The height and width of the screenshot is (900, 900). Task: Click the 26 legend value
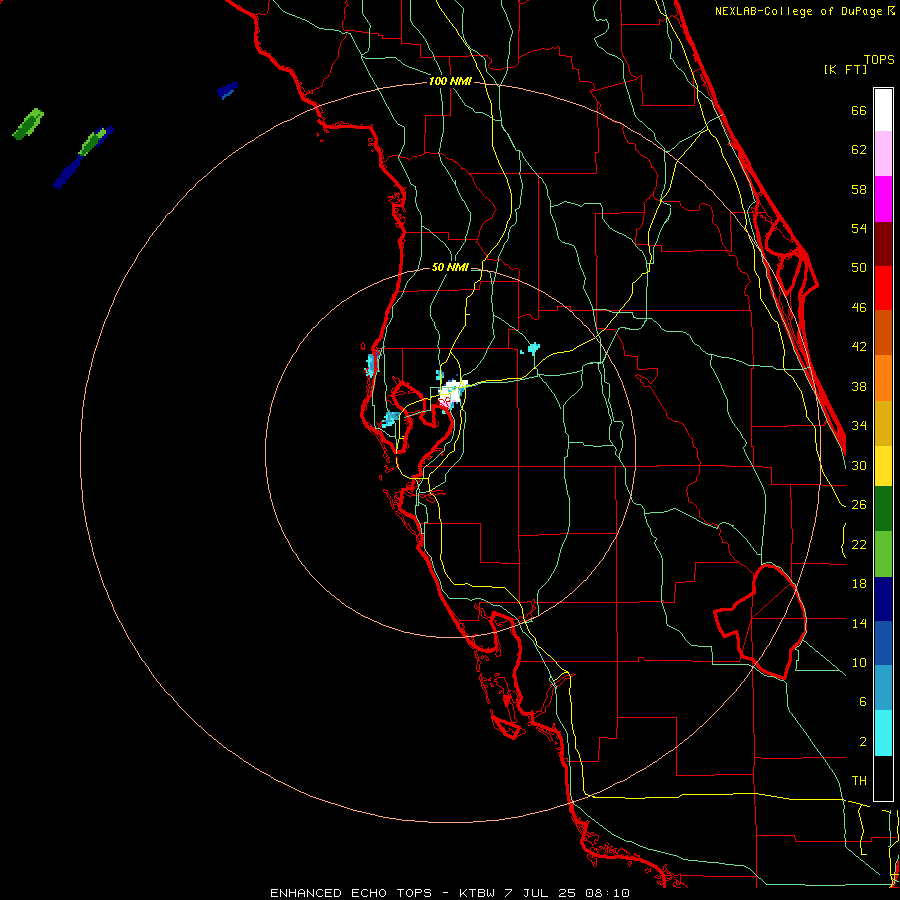coord(859,505)
